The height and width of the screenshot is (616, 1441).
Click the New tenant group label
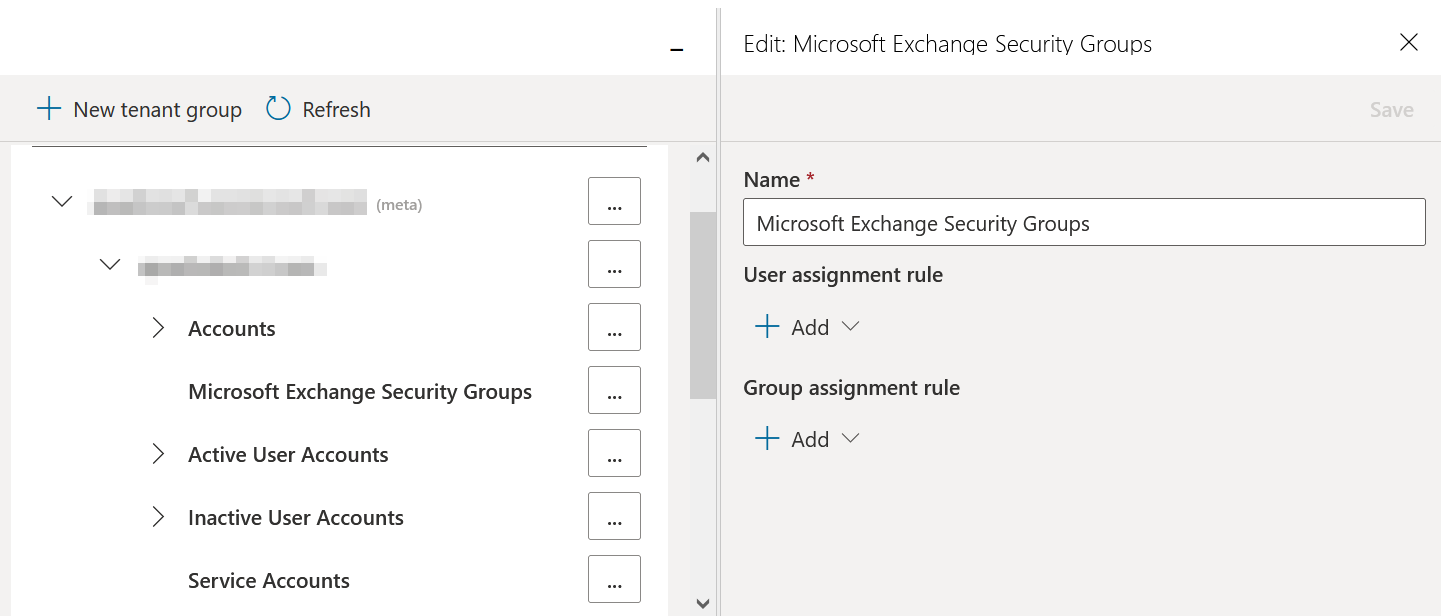pyautogui.click(x=158, y=110)
